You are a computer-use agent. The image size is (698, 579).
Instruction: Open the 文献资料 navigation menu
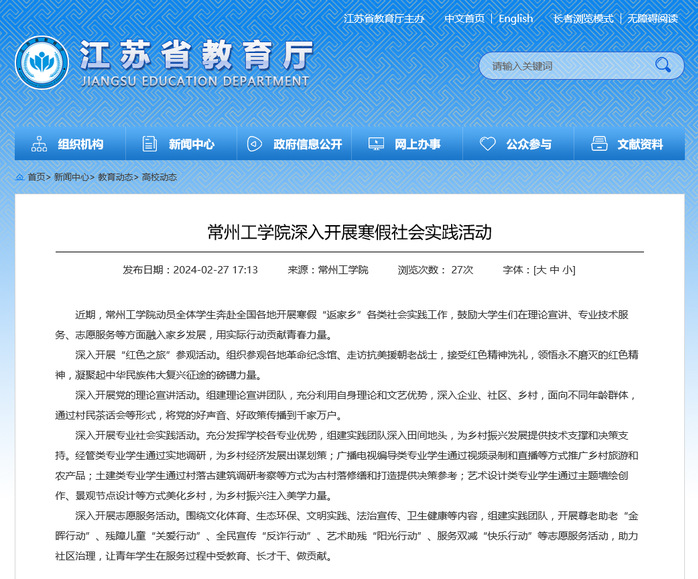tap(640, 144)
